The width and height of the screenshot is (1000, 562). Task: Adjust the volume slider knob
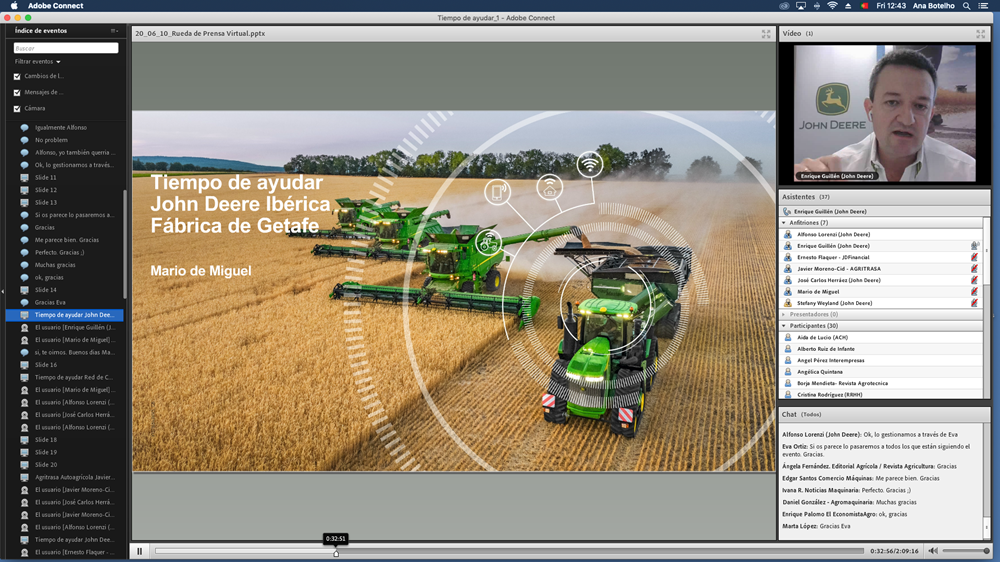[986, 551]
